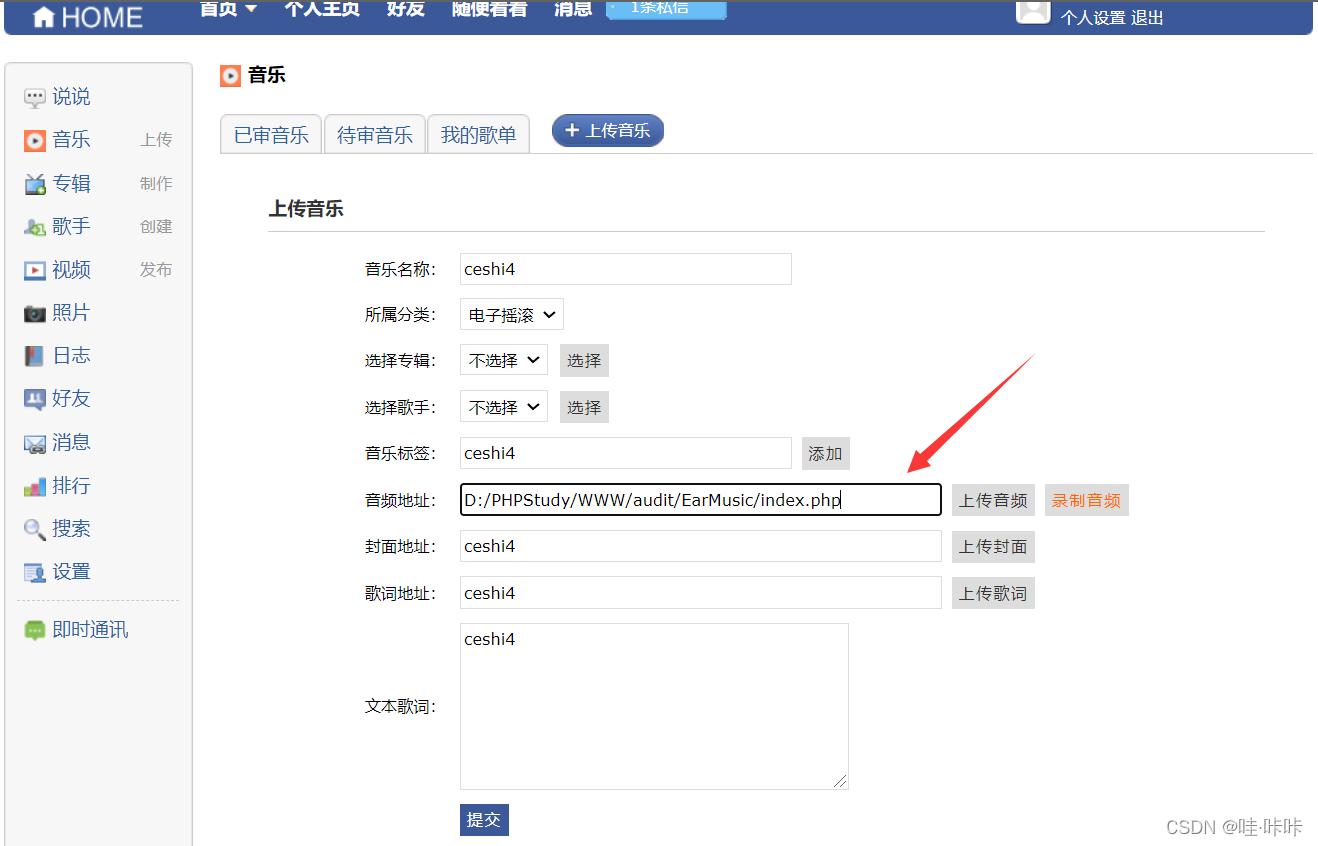Click the 上传音频 button
1318x846 pixels.
click(993, 500)
